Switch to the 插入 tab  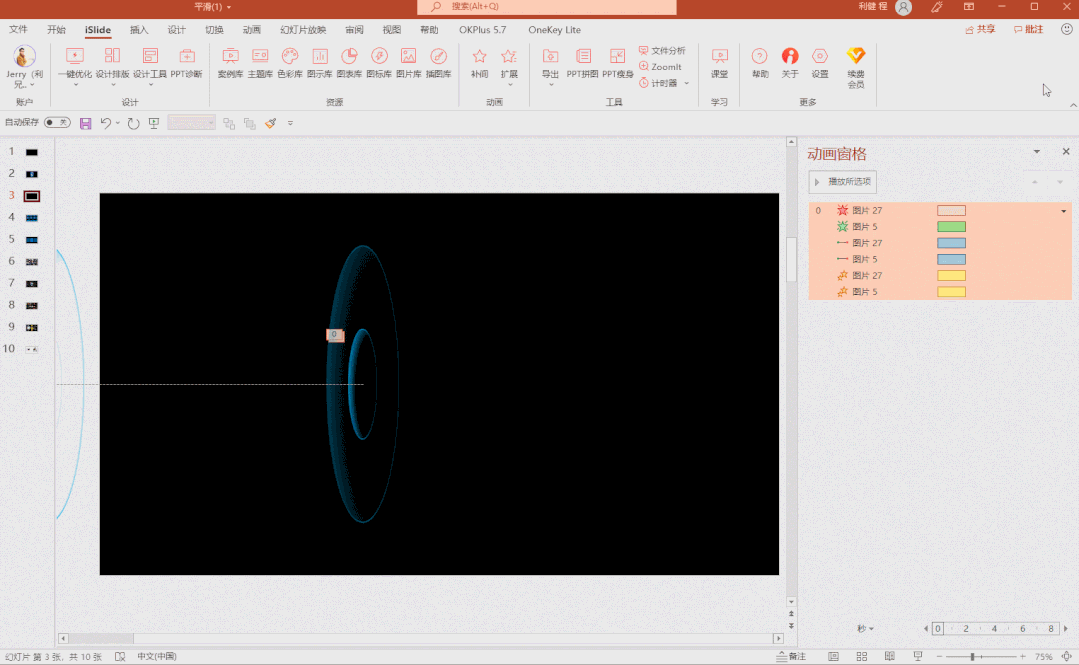[139, 30]
